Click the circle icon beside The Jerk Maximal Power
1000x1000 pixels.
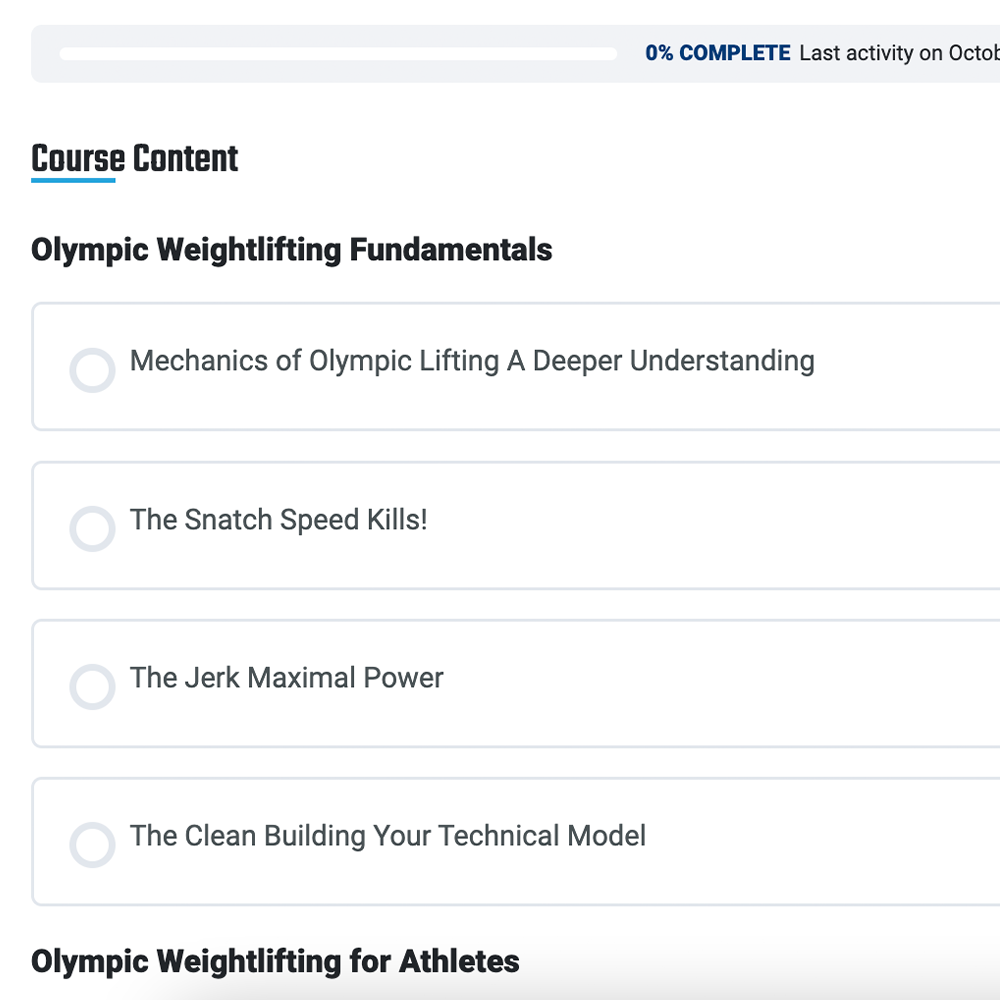pos(92,686)
